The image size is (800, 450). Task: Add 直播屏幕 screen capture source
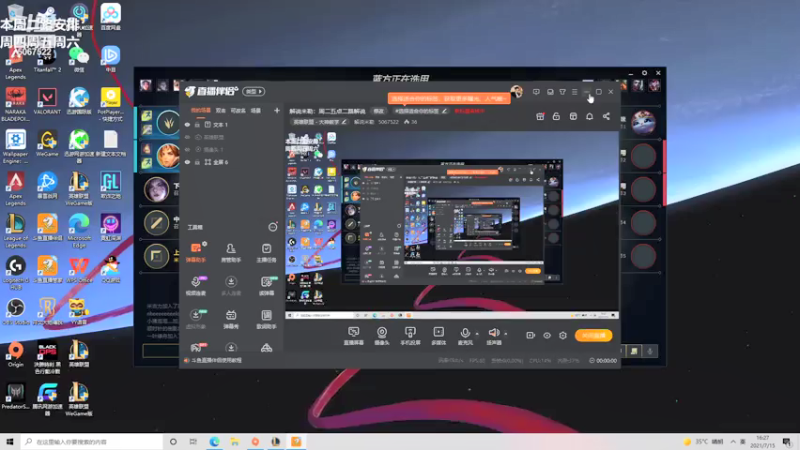click(x=354, y=336)
